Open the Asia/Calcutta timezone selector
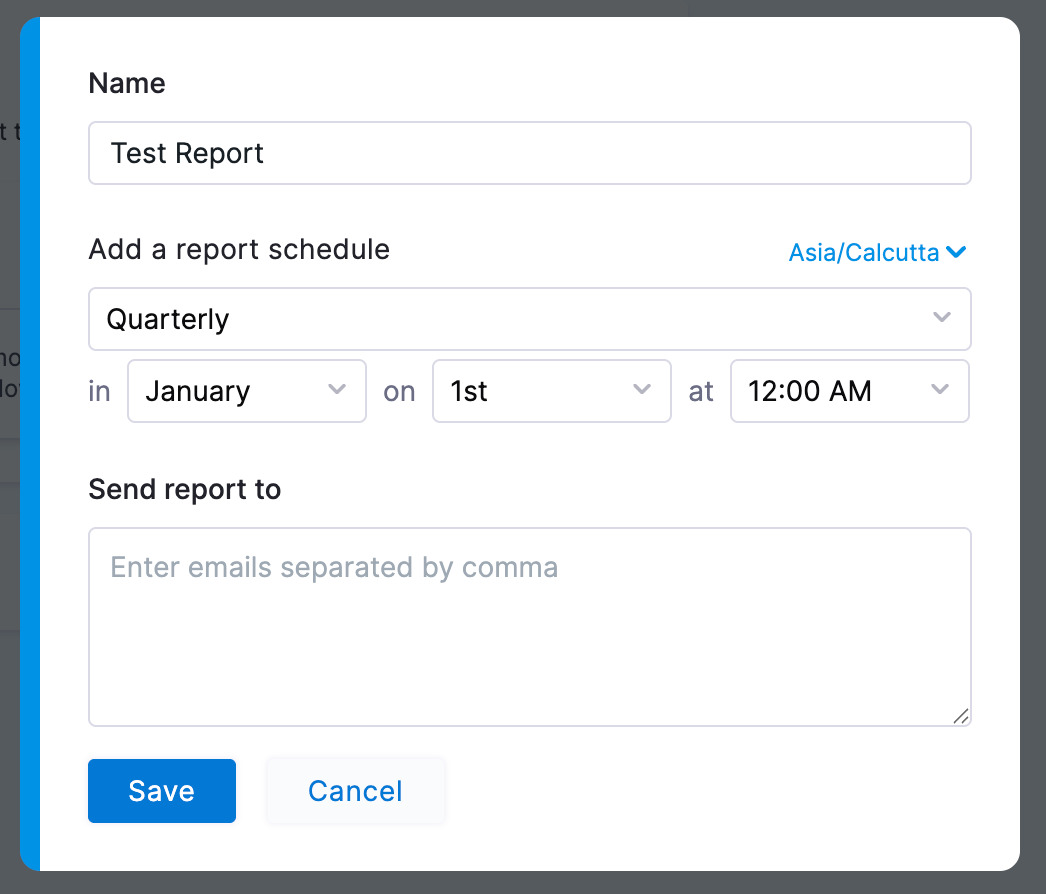 click(865, 253)
